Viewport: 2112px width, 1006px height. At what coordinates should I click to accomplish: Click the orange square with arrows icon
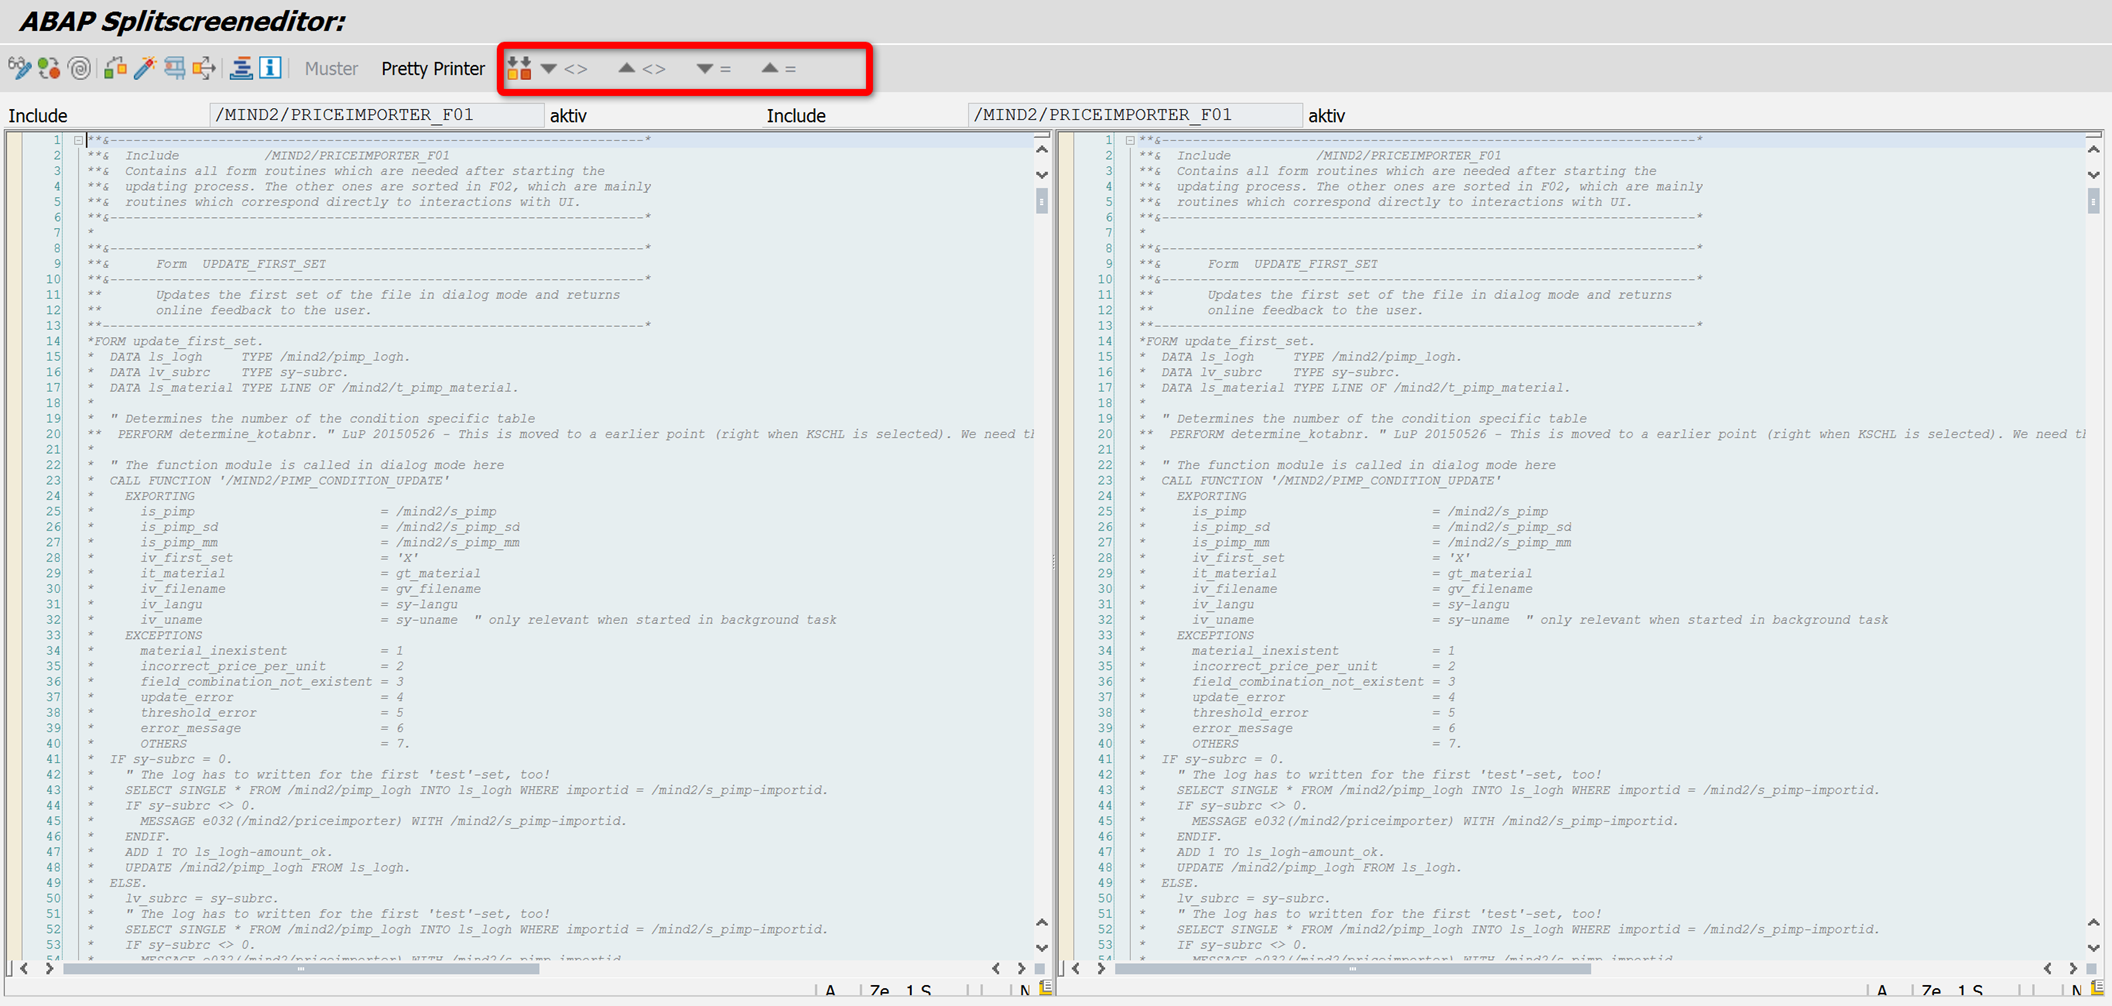pos(205,68)
